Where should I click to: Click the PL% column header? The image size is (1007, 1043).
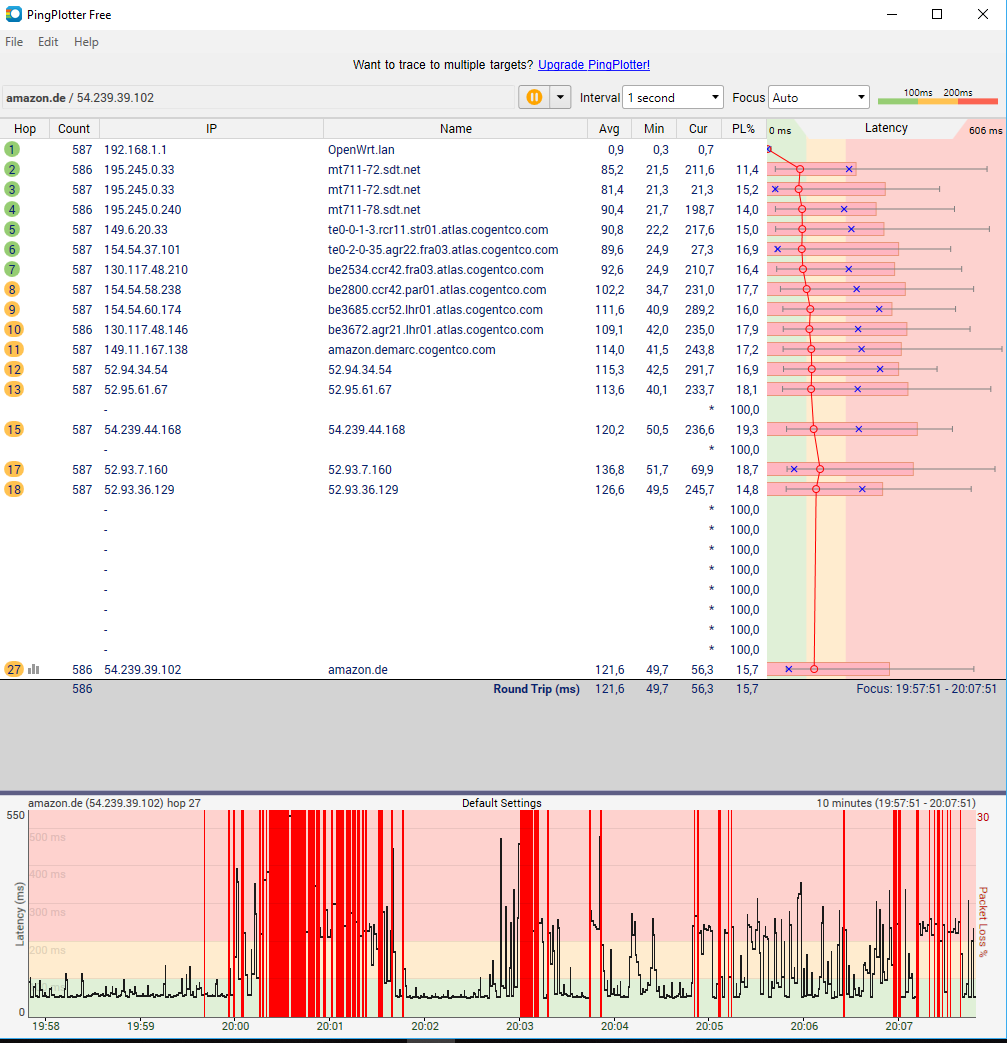click(743, 128)
